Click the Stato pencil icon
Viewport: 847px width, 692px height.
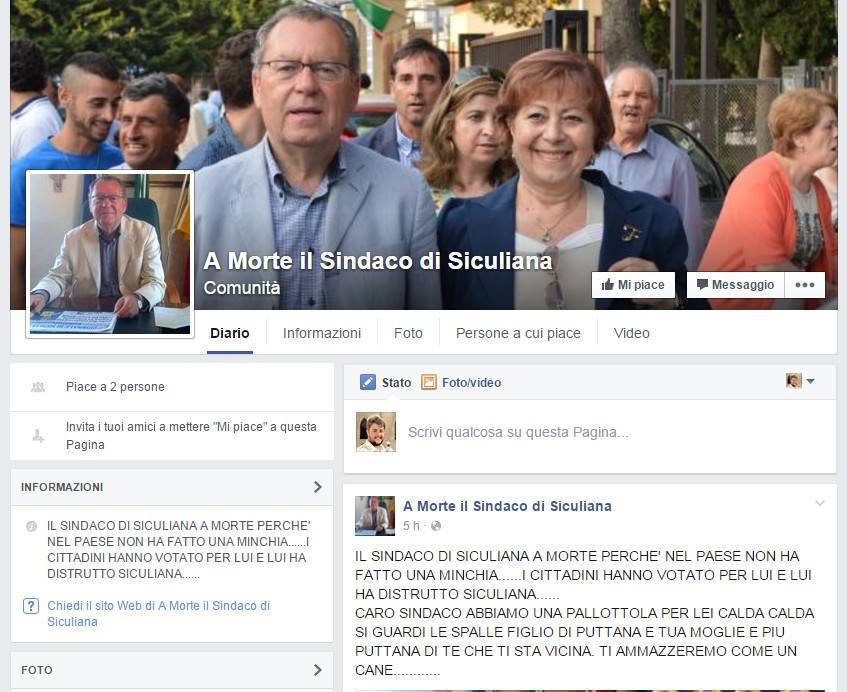368,382
